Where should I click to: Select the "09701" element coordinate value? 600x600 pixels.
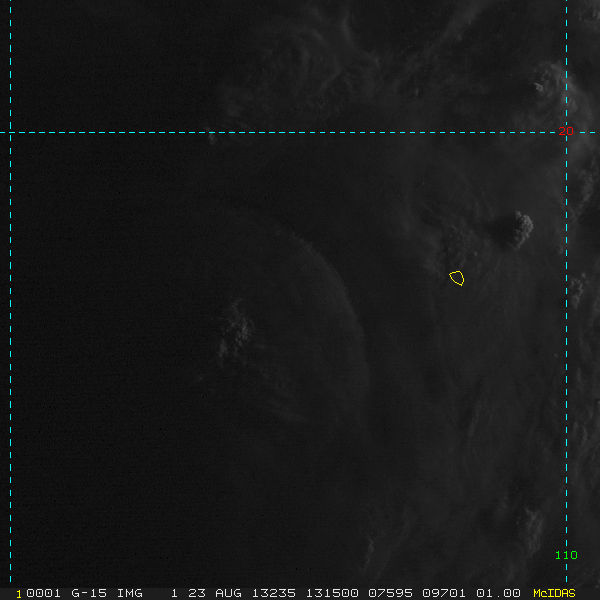coord(444,593)
